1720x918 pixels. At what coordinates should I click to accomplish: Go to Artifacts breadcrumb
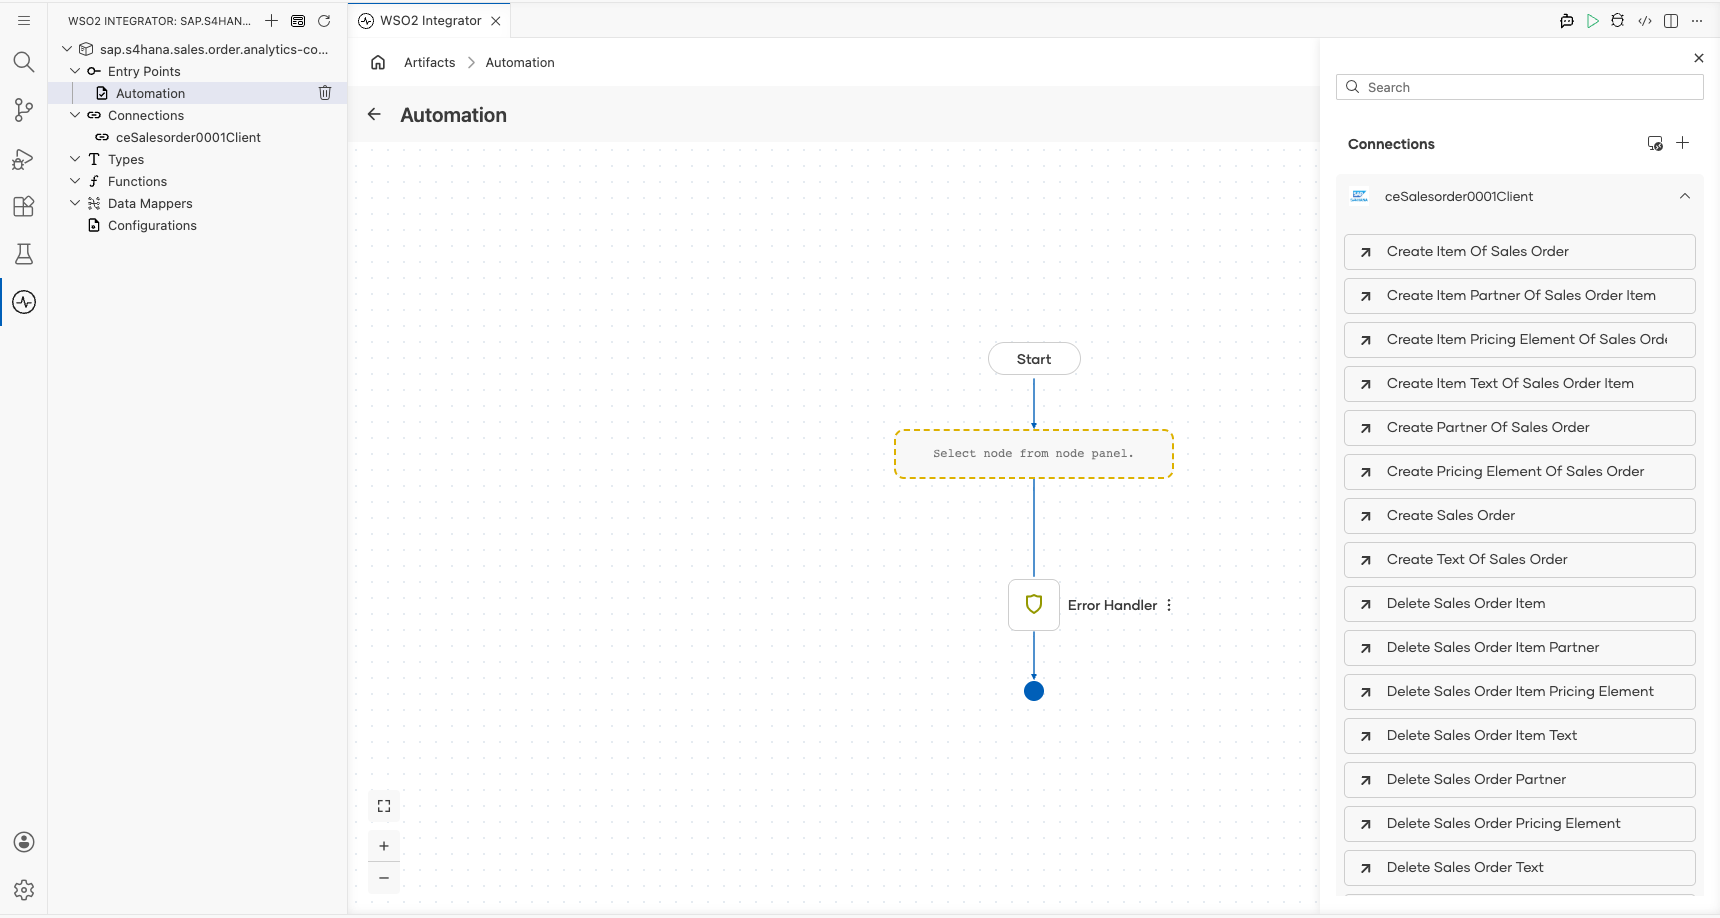[430, 62]
